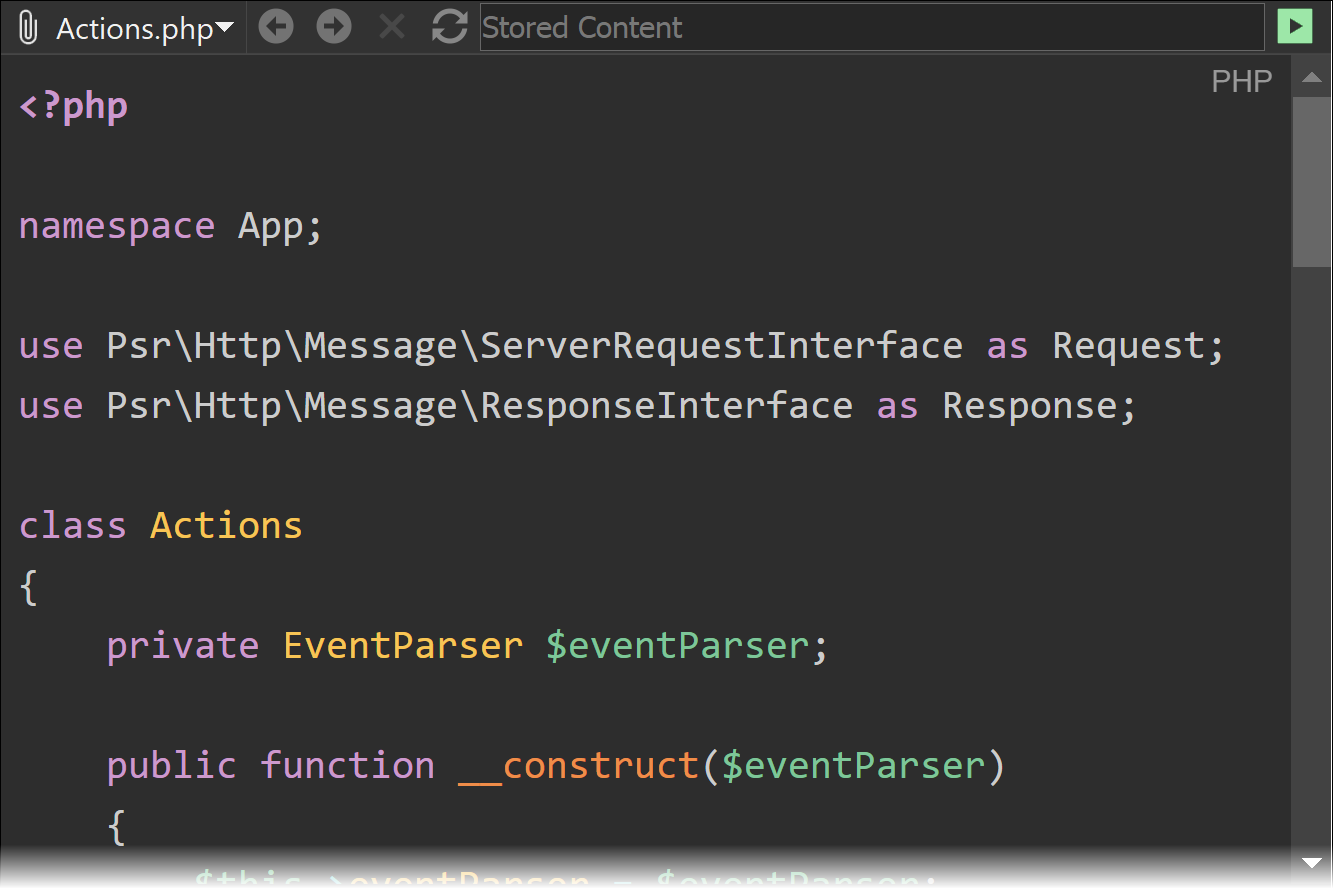Click the App; namespace name
The width and height of the screenshot is (1333, 889).
281,226
